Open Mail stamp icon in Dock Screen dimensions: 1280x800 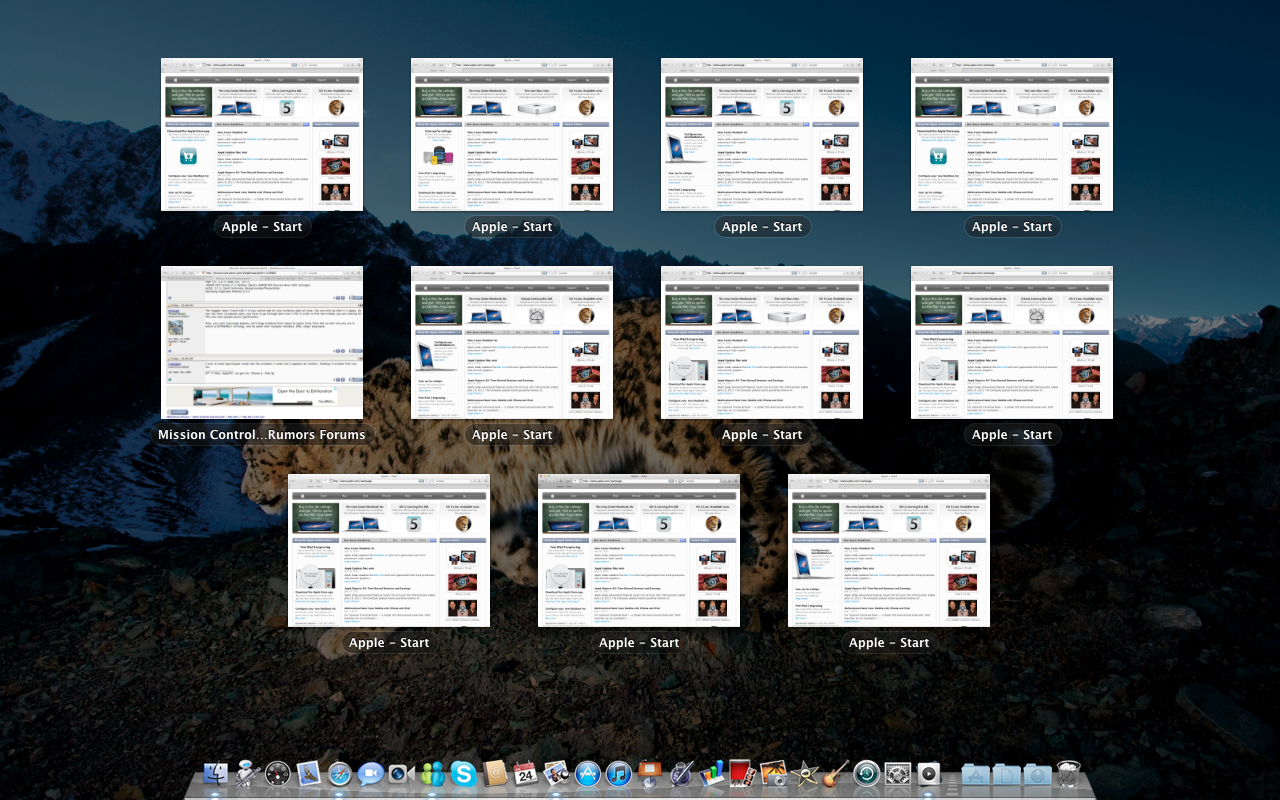pyautogui.click(x=309, y=774)
